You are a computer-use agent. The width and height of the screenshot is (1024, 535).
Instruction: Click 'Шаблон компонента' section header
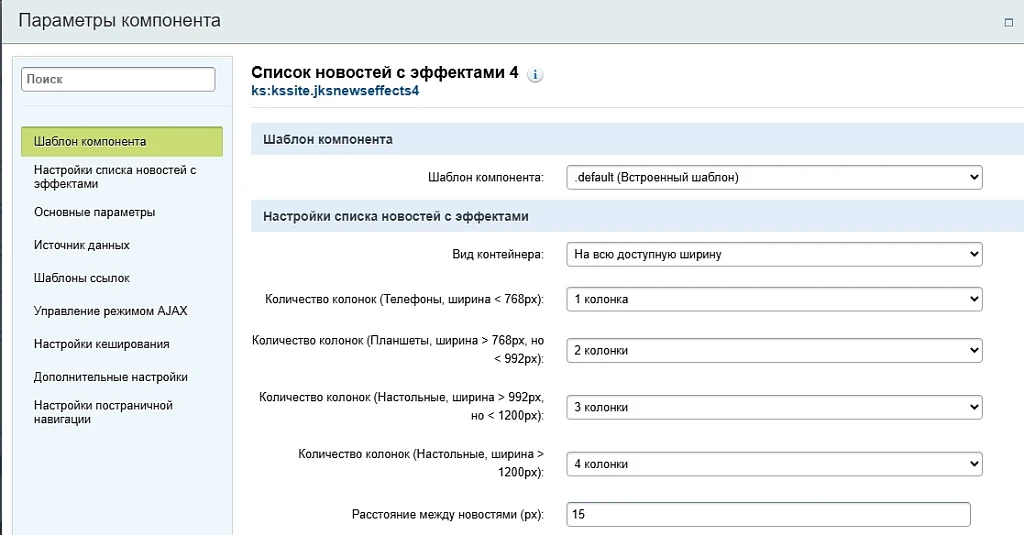tap(637, 139)
